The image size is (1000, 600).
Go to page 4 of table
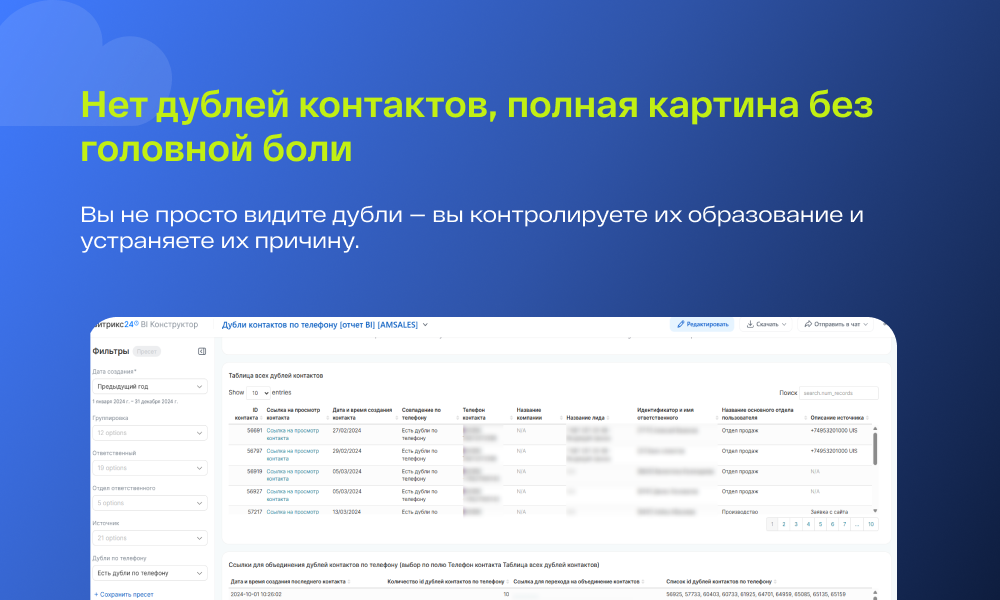(808, 524)
